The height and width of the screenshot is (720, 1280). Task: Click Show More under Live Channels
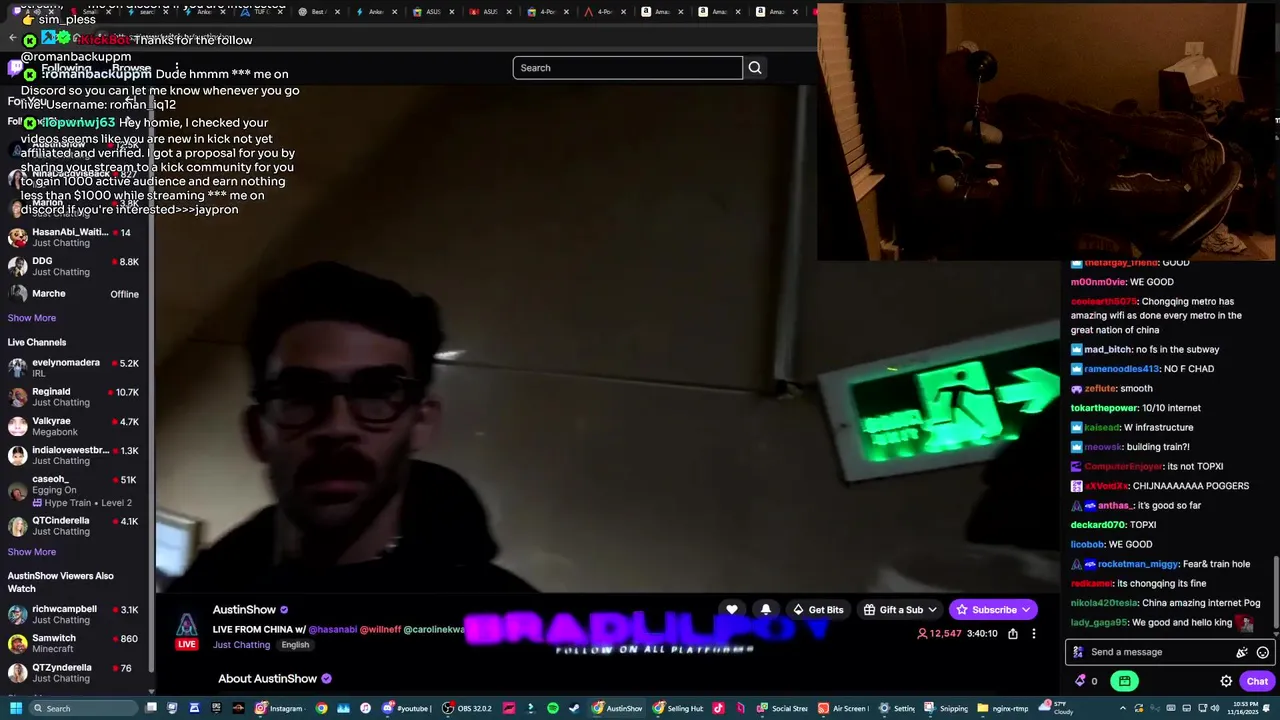[32, 552]
